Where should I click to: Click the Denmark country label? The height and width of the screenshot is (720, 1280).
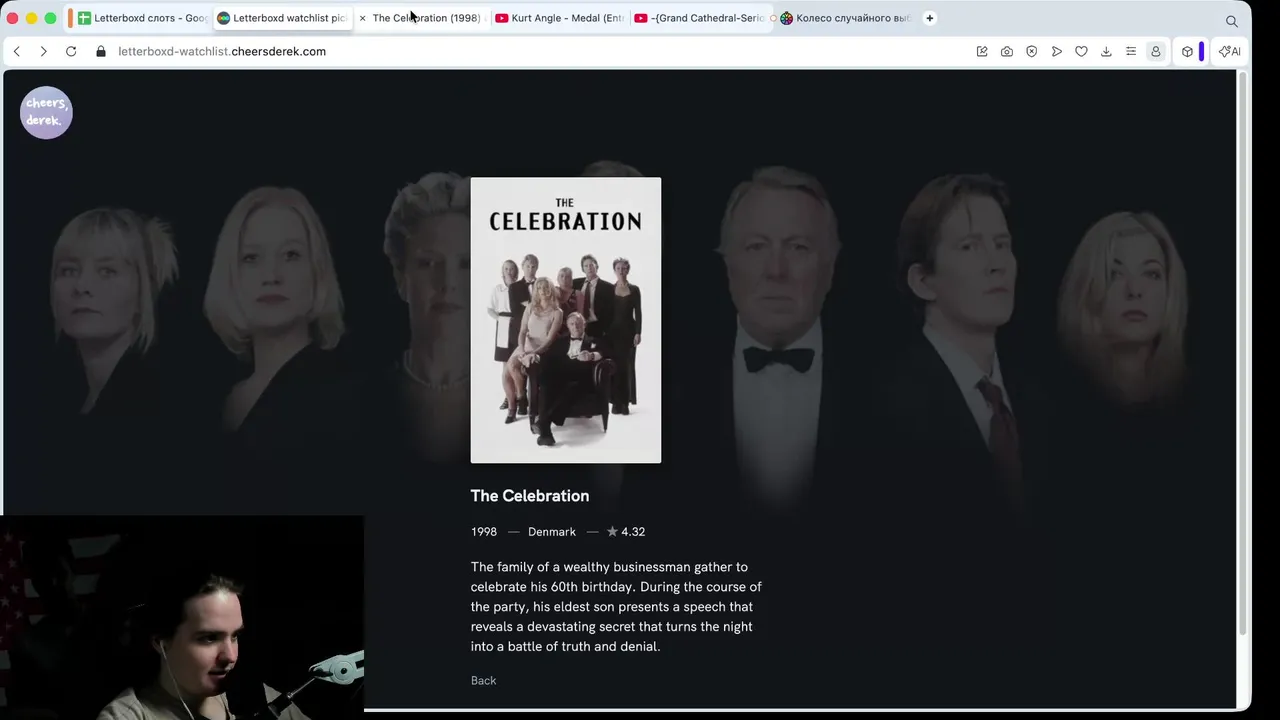pos(552,532)
